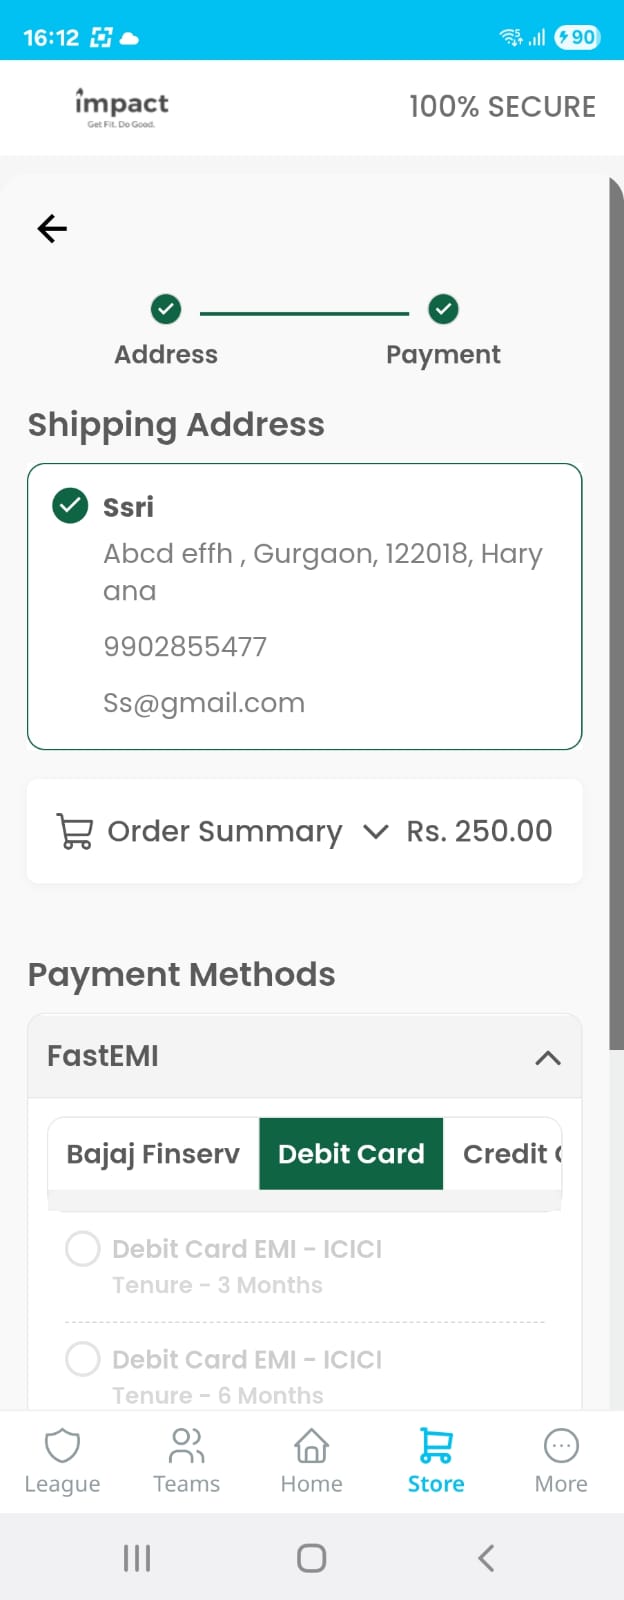Image resolution: width=624 pixels, height=1600 pixels.
Task: Select the Debit Card tab
Action: pyautogui.click(x=351, y=1154)
